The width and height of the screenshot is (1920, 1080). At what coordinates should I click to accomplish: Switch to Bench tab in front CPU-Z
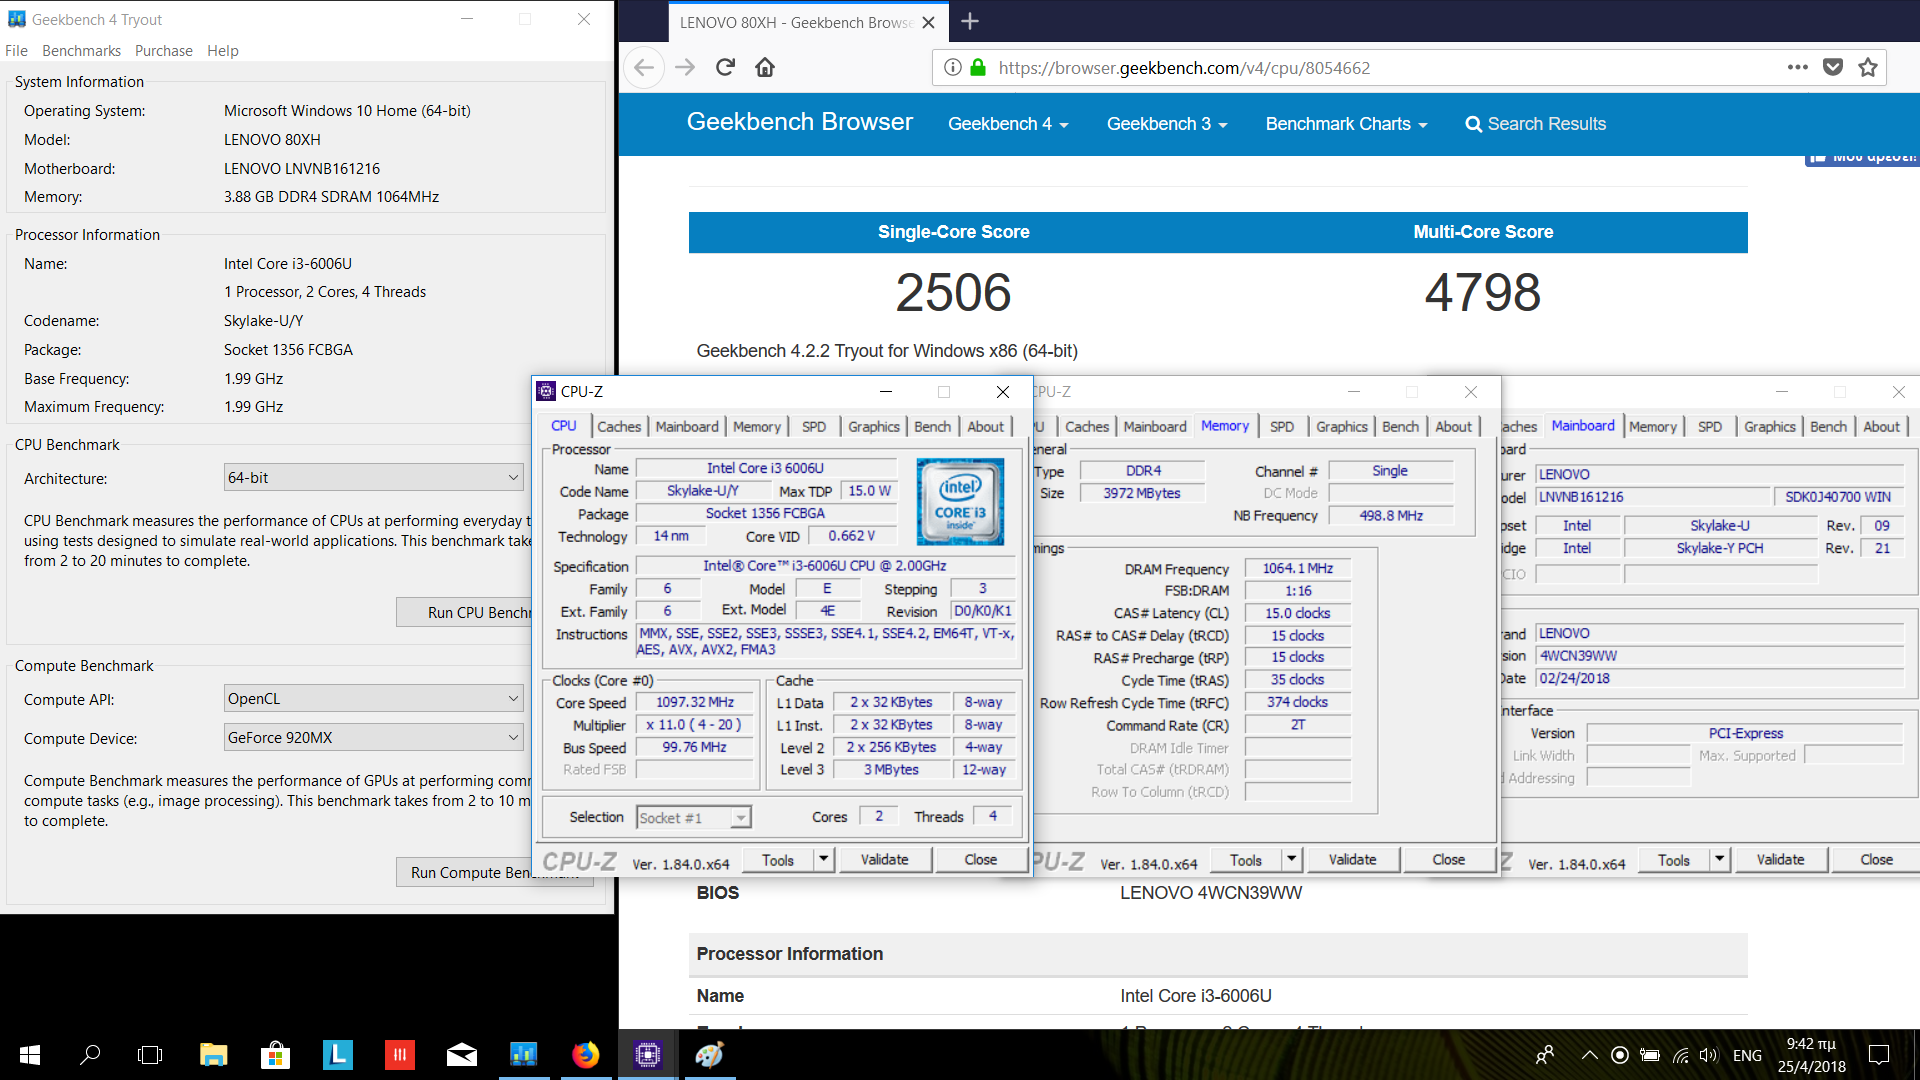coord(933,427)
